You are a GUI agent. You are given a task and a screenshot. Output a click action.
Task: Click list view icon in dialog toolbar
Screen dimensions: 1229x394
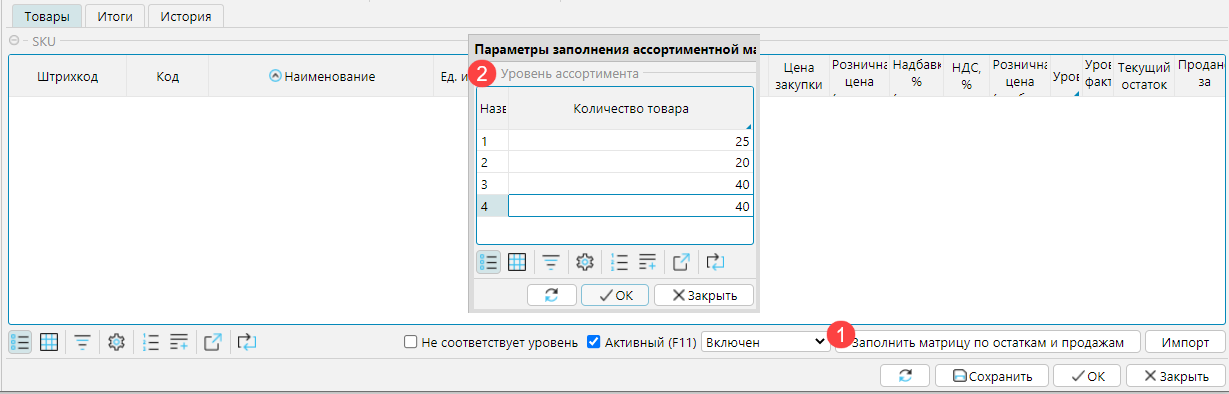[x=489, y=262]
